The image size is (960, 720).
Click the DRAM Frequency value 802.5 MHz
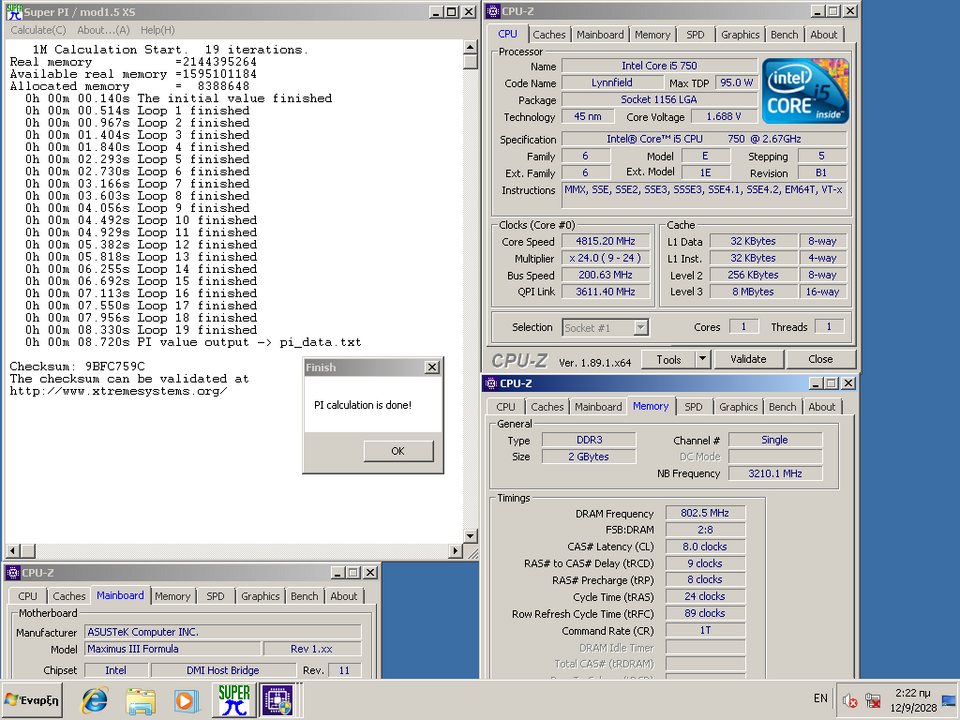705,513
